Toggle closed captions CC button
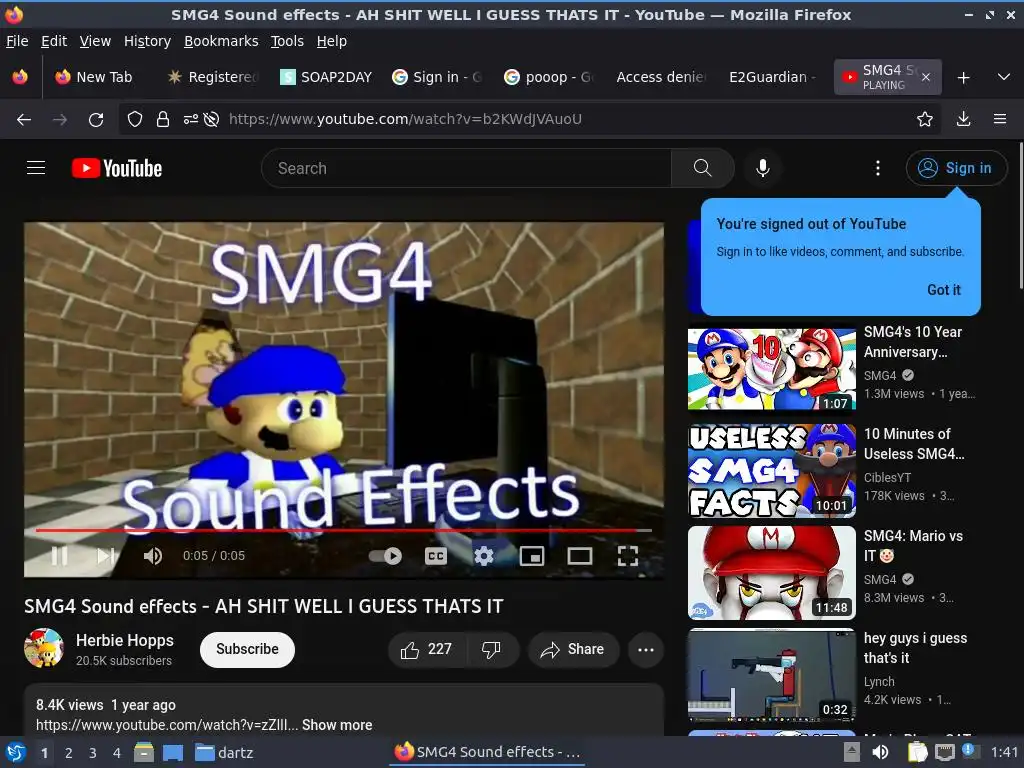 point(436,556)
